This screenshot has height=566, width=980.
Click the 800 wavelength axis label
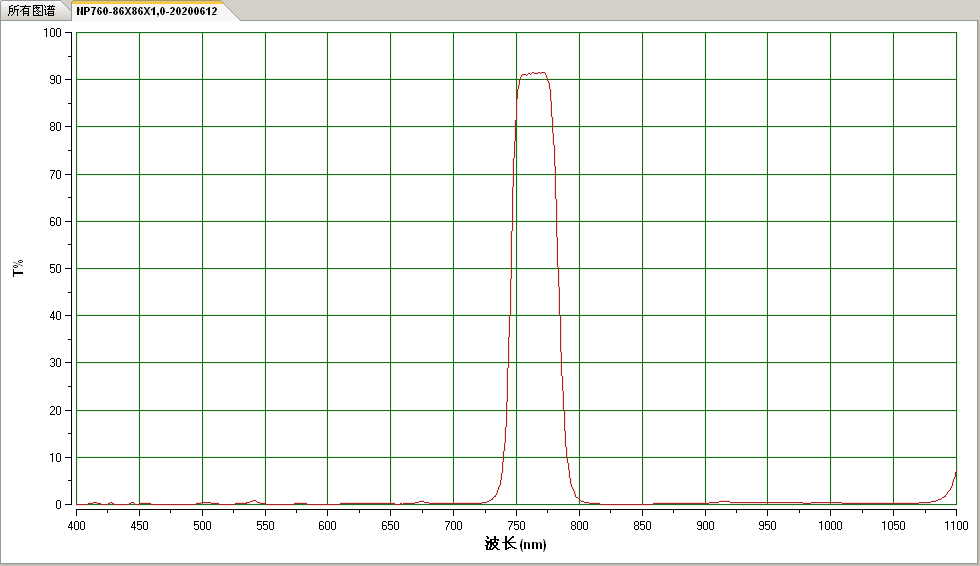click(x=579, y=526)
